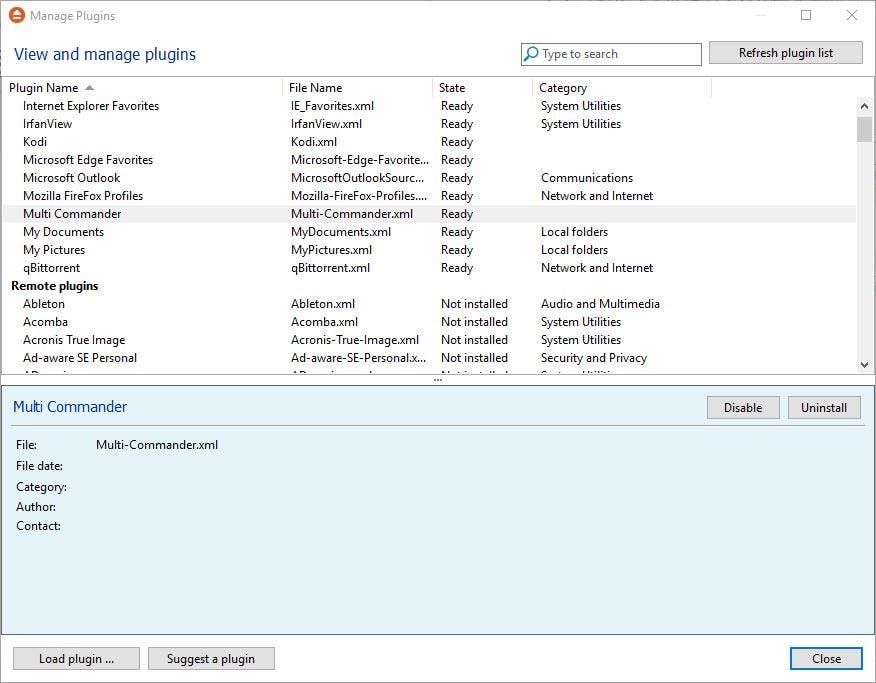This screenshot has height=683, width=876.
Task: Click Network and Internet for qBittorrent
Action: coord(597,268)
